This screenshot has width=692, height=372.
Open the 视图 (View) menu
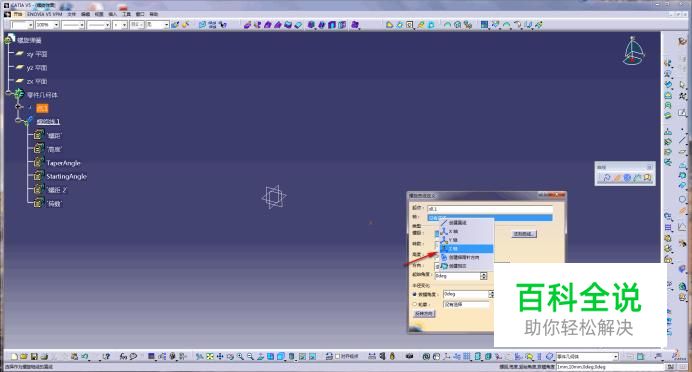(x=99, y=14)
